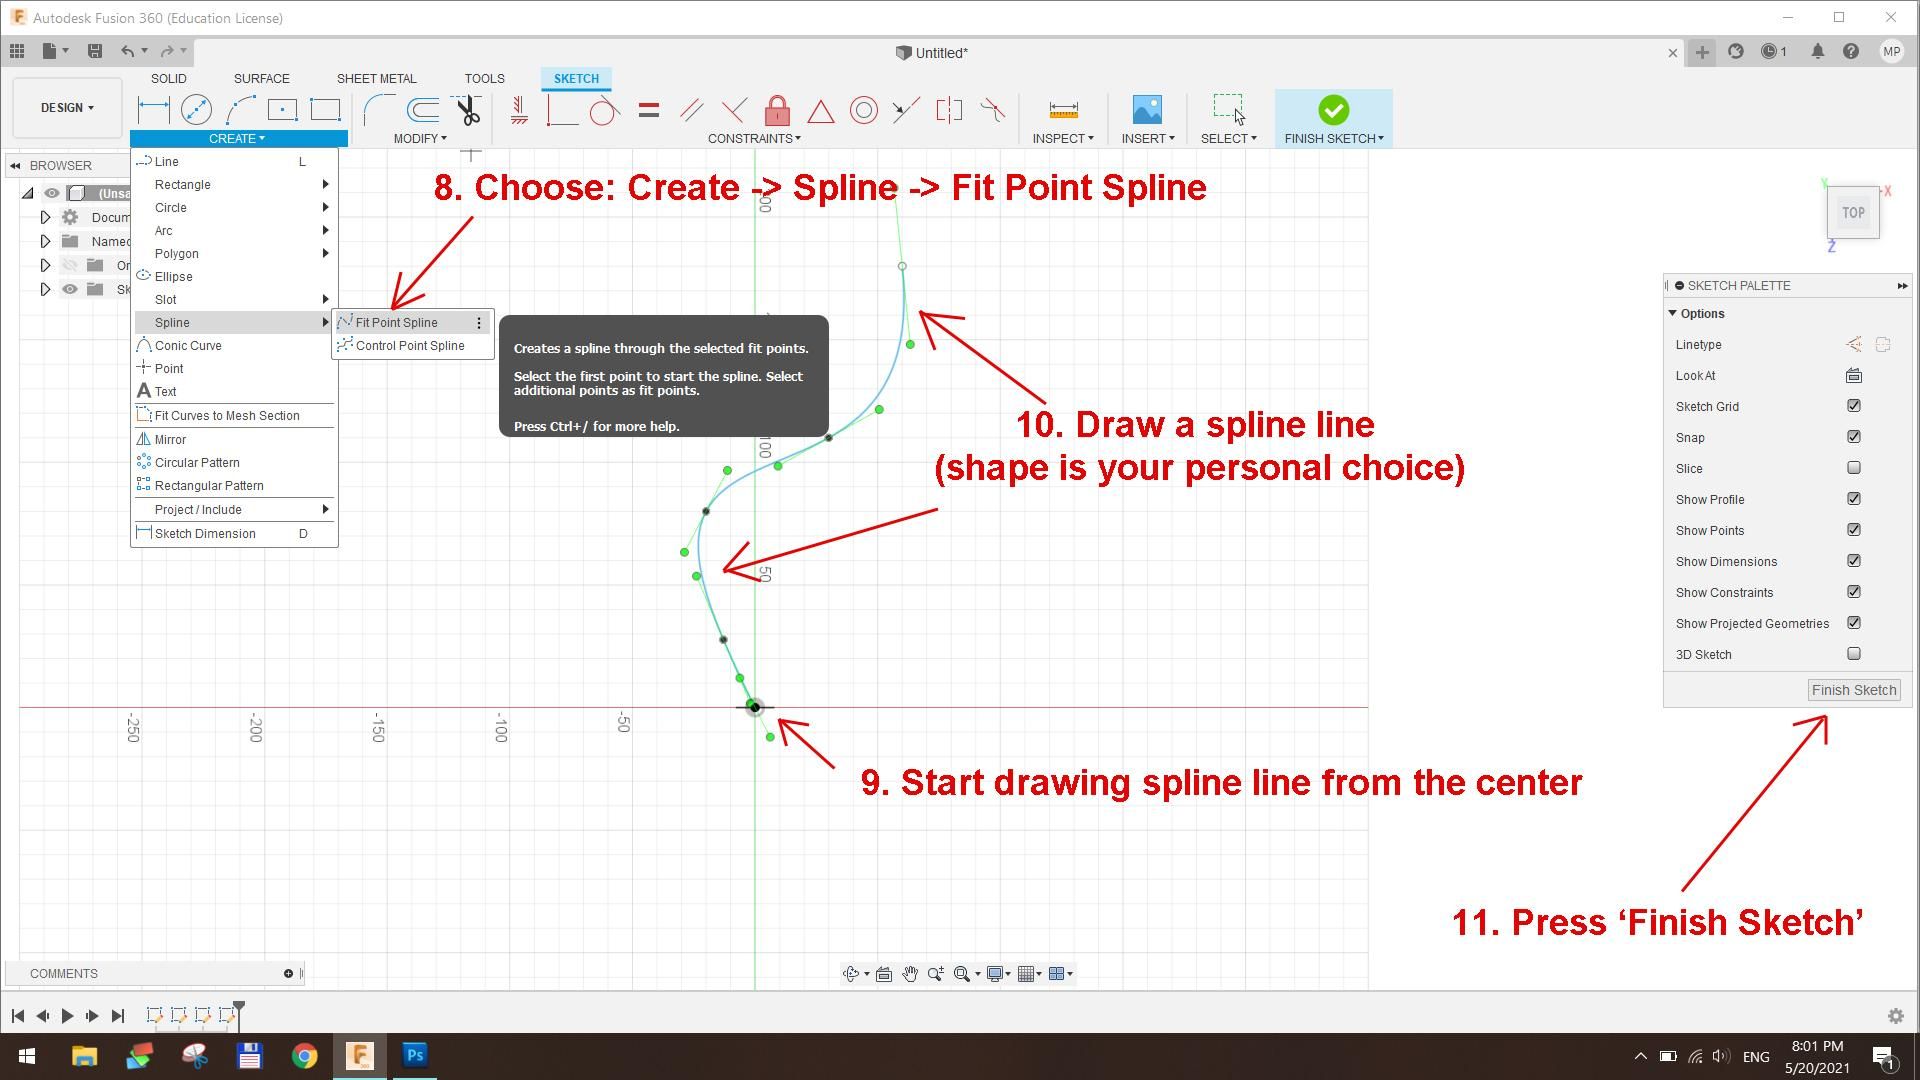Click the timeline play button
Image resolution: width=1920 pixels, height=1080 pixels.
(67, 1016)
